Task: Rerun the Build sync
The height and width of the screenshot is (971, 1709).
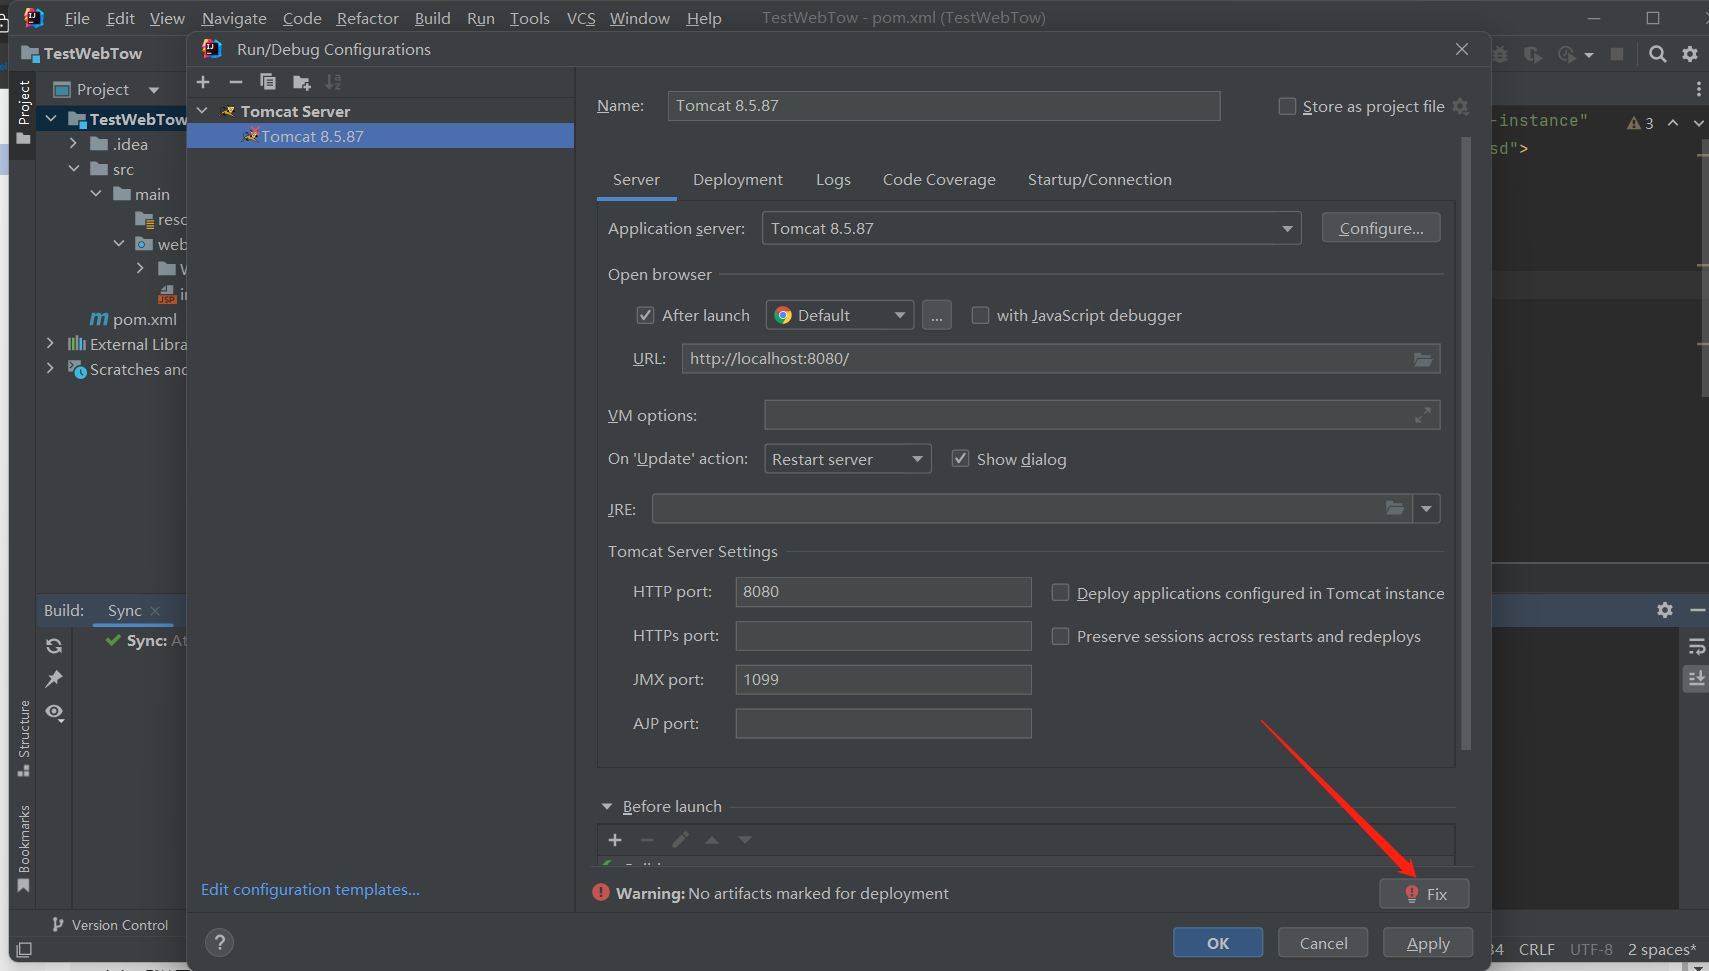Action: pos(54,646)
